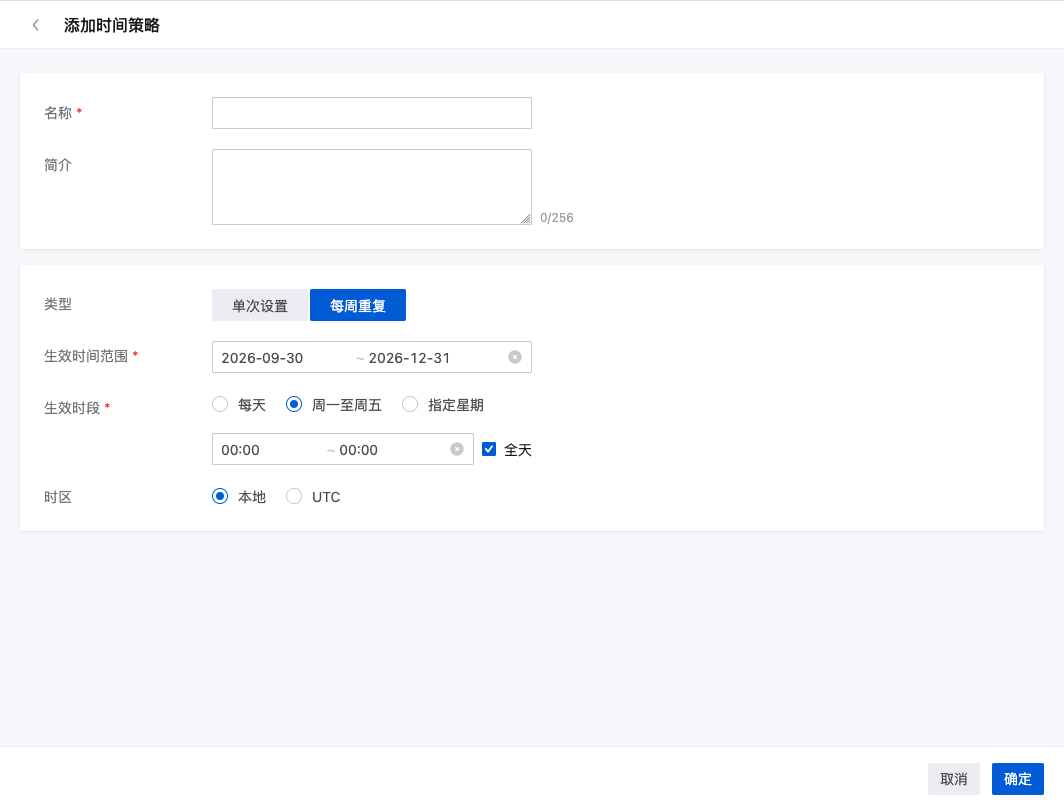This screenshot has height=810, width=1064.
Task: Choose the 指定星期 radio option
Action: [x=410, y=404]
